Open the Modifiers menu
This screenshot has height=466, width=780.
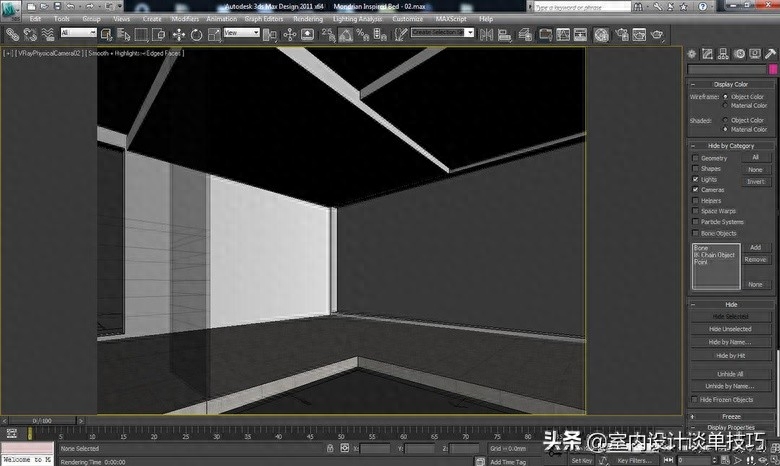coord(185,19)
